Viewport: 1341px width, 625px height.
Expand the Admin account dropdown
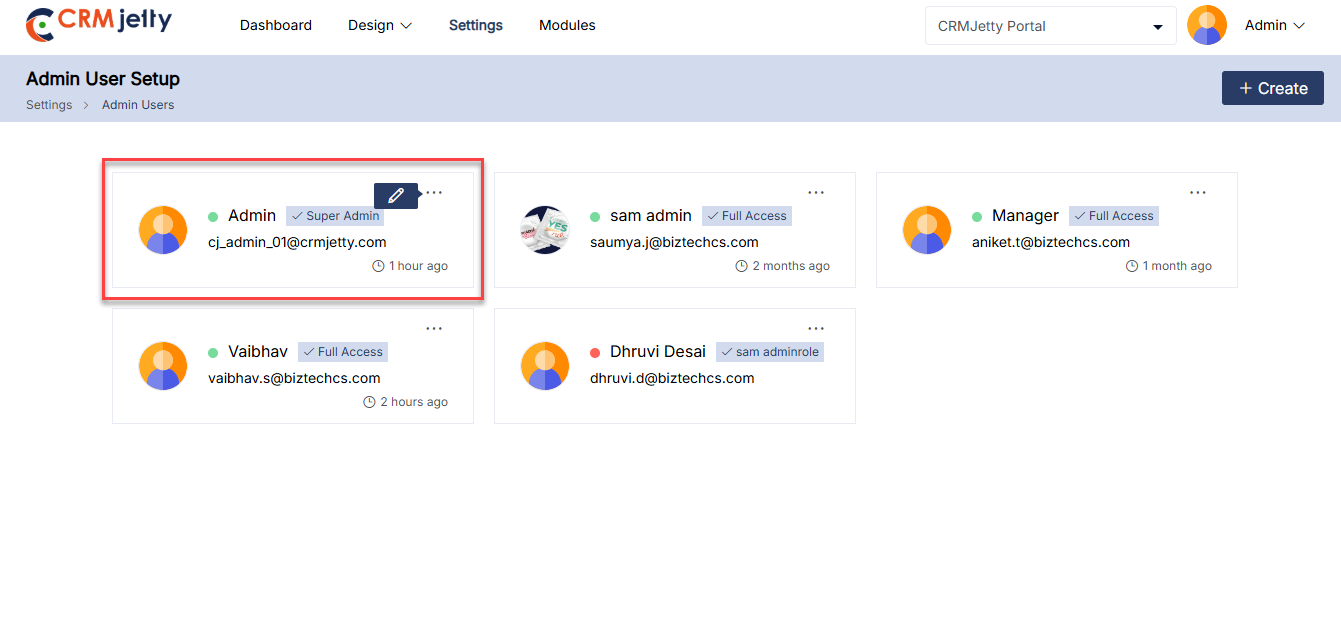tap(1275, 26)
